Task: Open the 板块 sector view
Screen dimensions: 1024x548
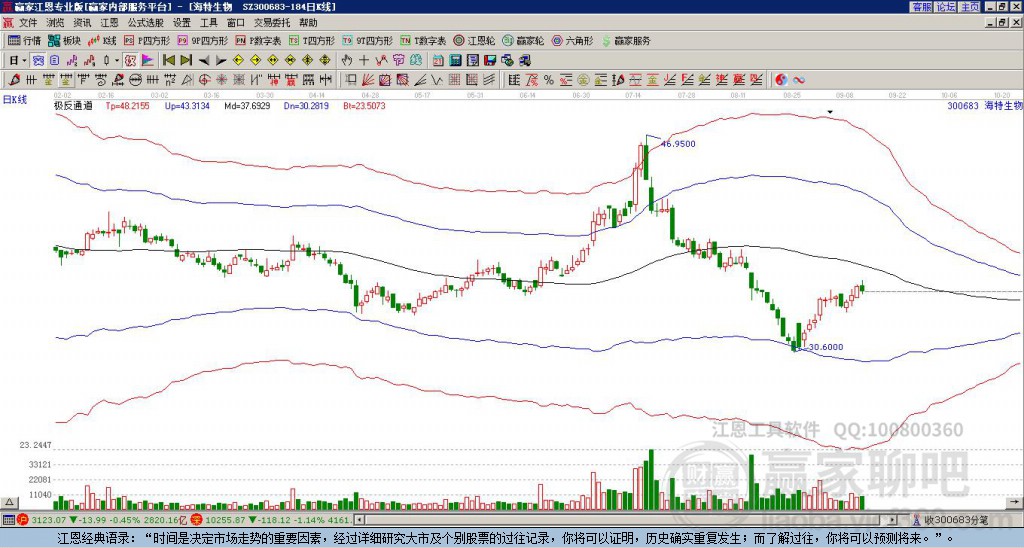Action: click(x=65, y=40)
